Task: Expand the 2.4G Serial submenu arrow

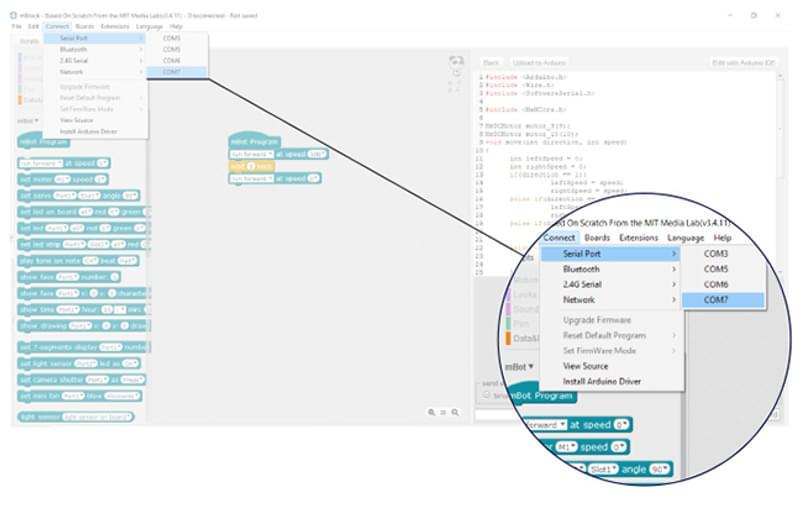Action: [x=141, y=61]
